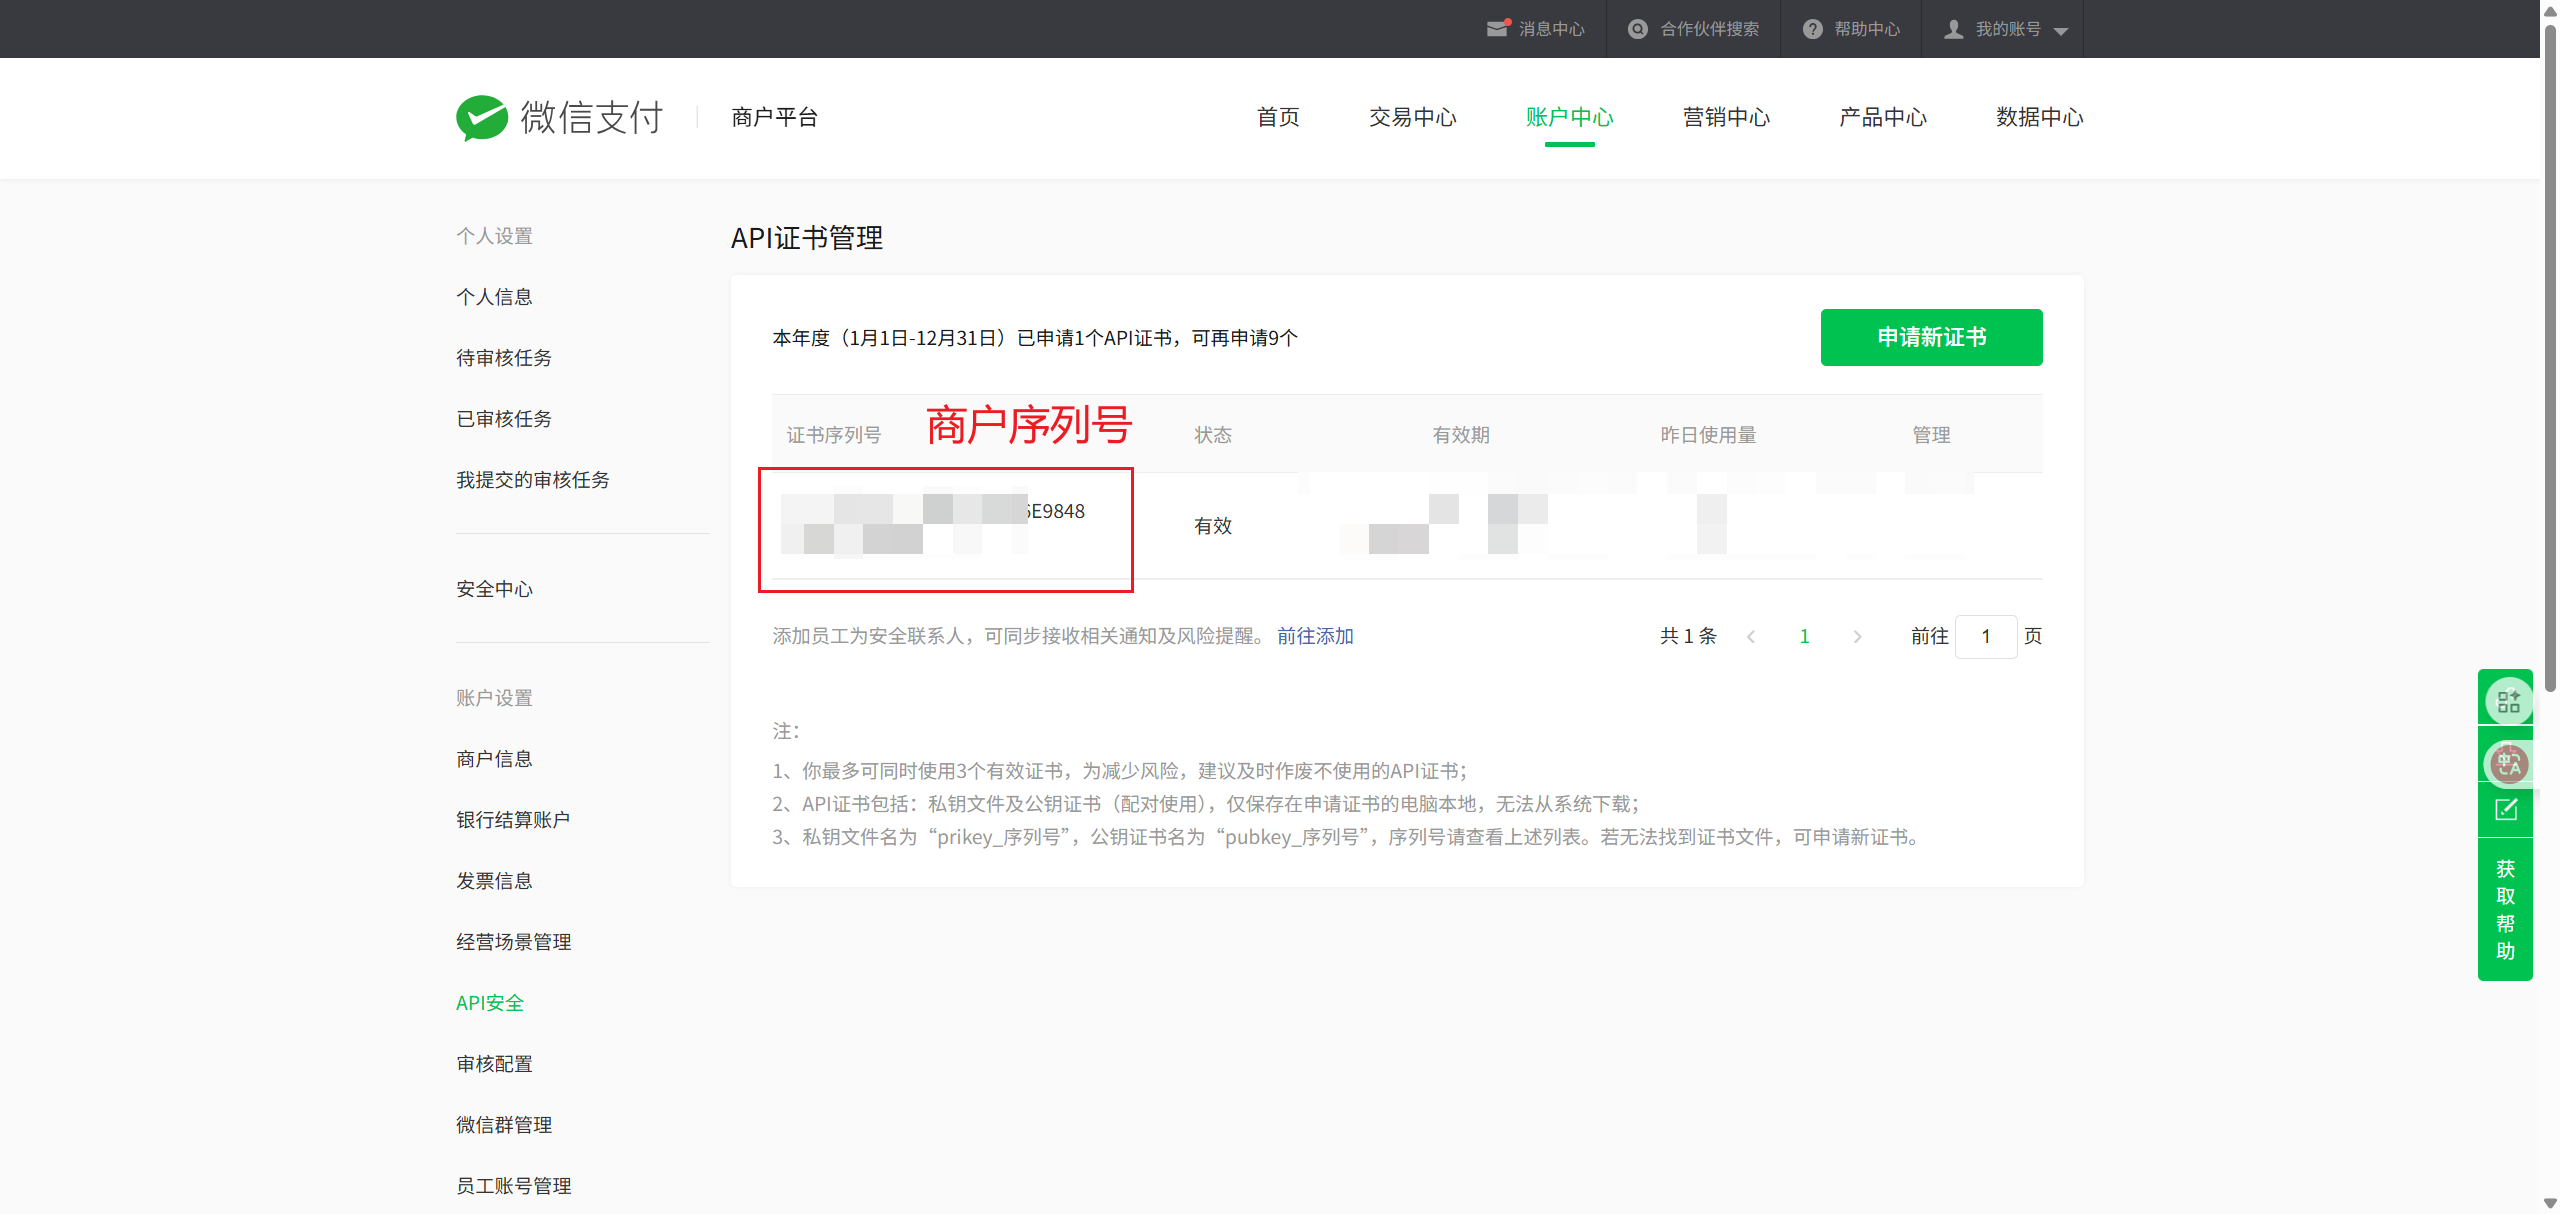The width and height of the screenshot is (2560, 1214).
Task: Click the help center question mark icon
Action: pyautogui.click(x=1812, y=29)
